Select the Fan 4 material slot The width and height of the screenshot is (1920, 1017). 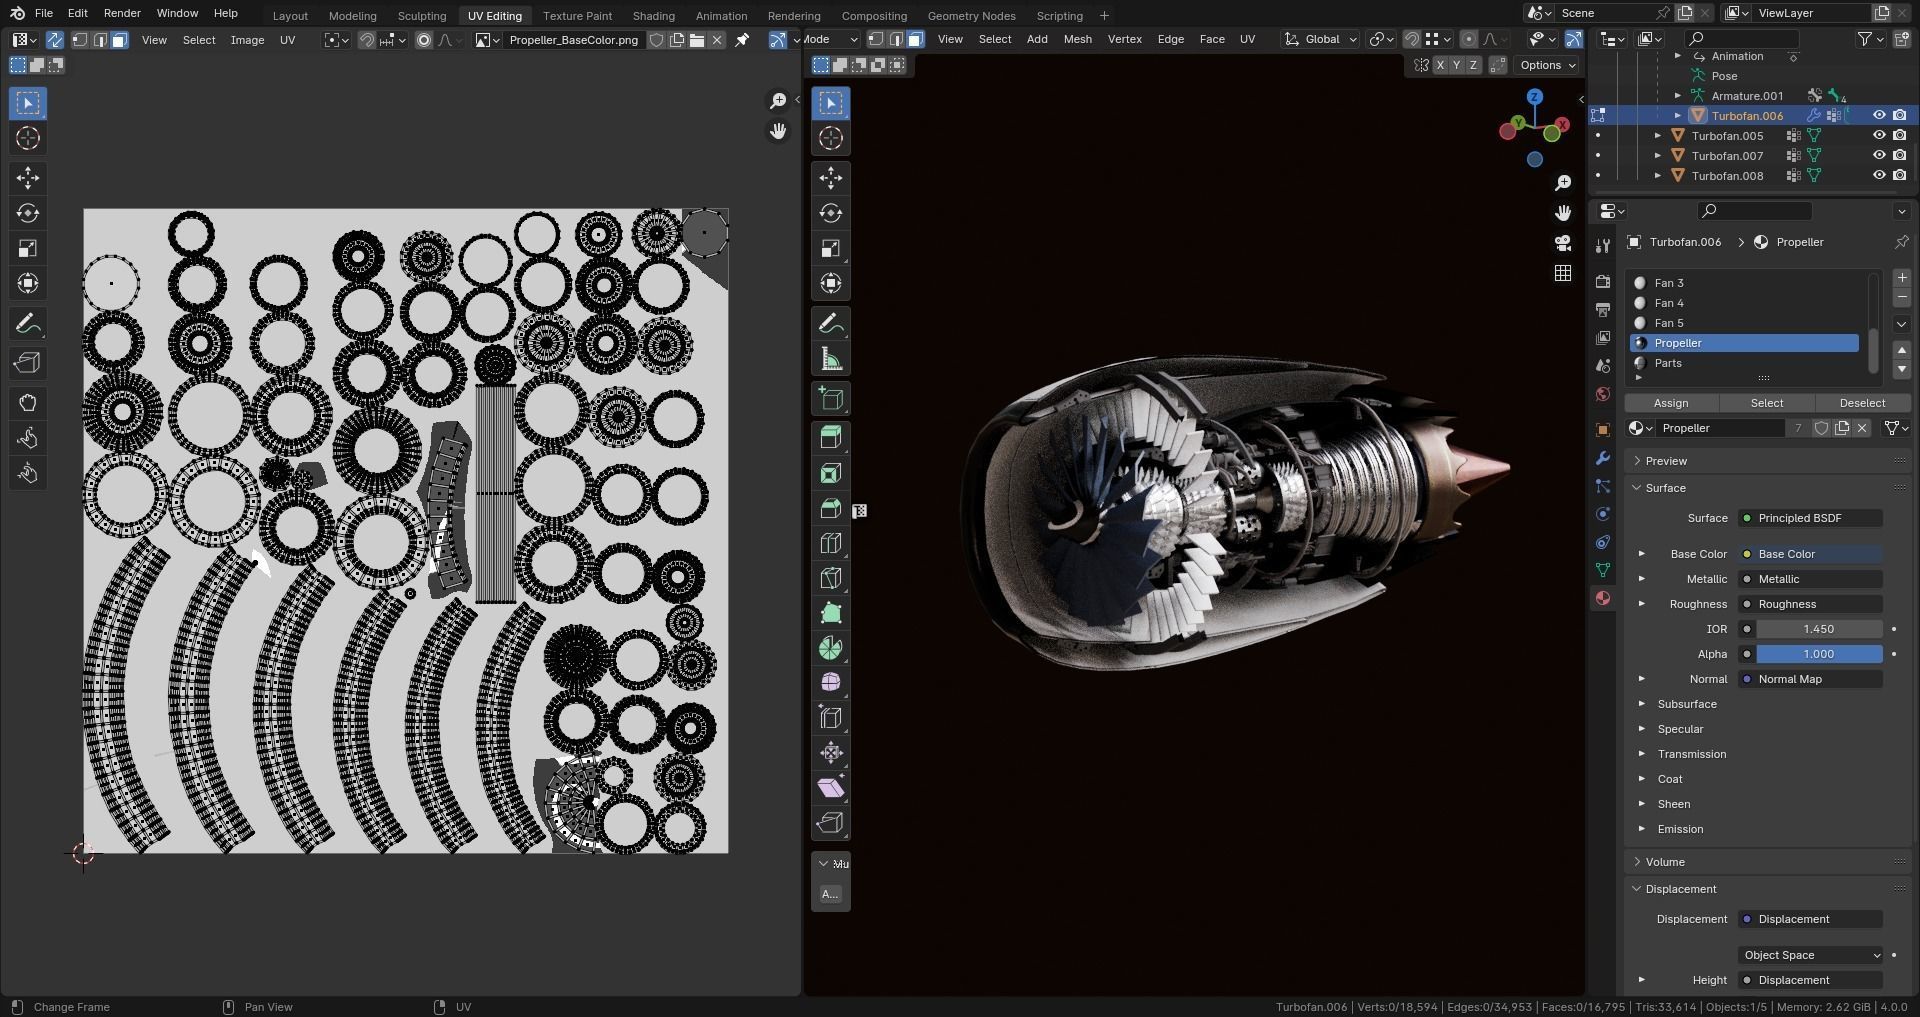[x=1744, y=303]
